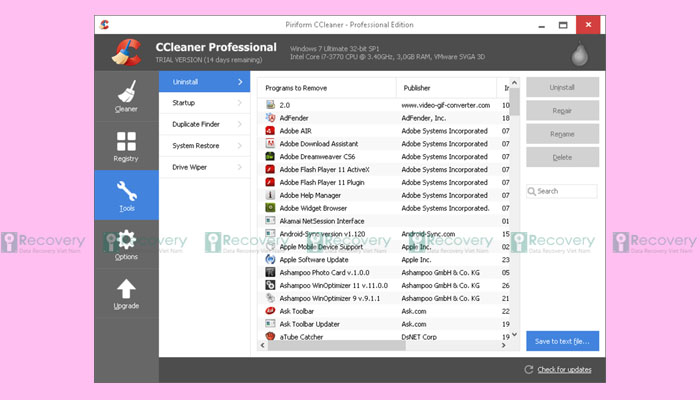Open the Drive Wiper tab
This screenshot has height=400, width=700.
(x=204, y=167)
